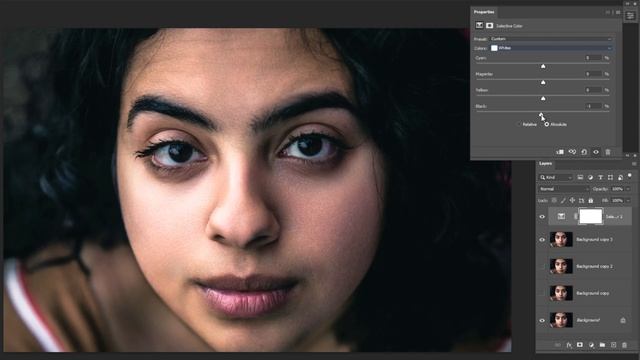Lock transparent pixels icon
Image resolution: width=640 pixels, height=360 pixels.
point(554,200)
